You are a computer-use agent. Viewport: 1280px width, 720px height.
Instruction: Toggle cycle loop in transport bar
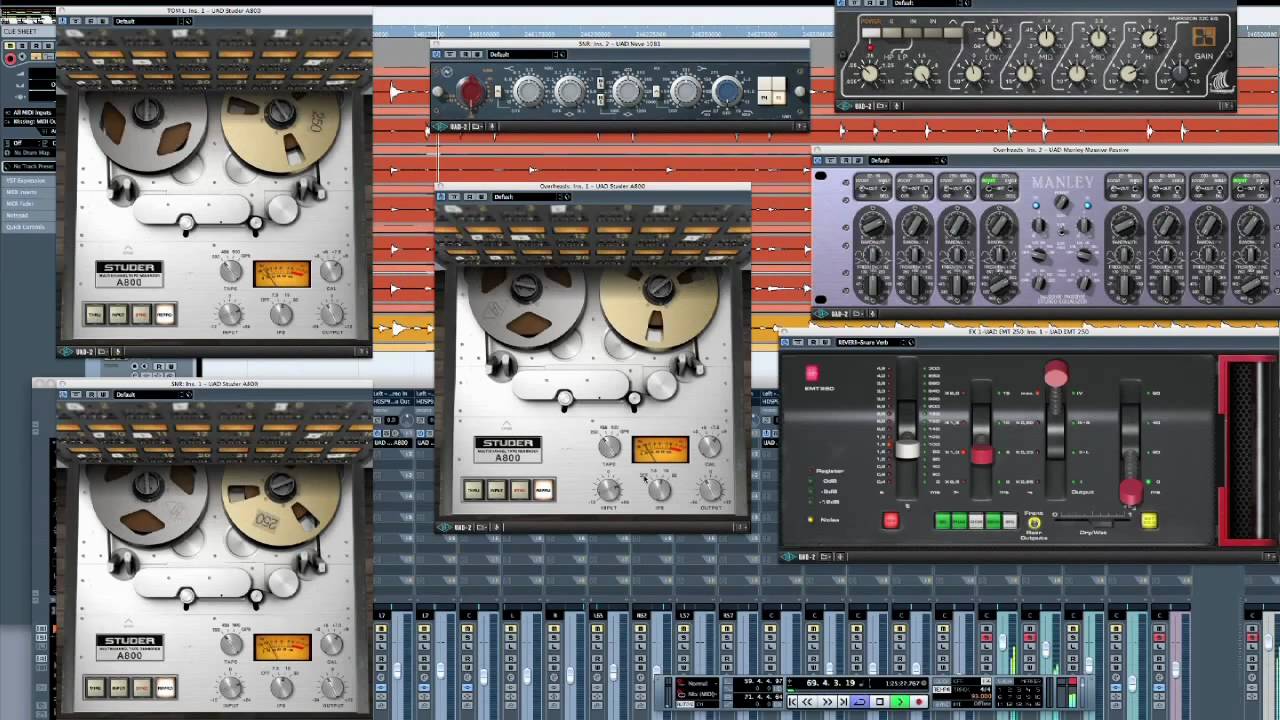(860, 702)
